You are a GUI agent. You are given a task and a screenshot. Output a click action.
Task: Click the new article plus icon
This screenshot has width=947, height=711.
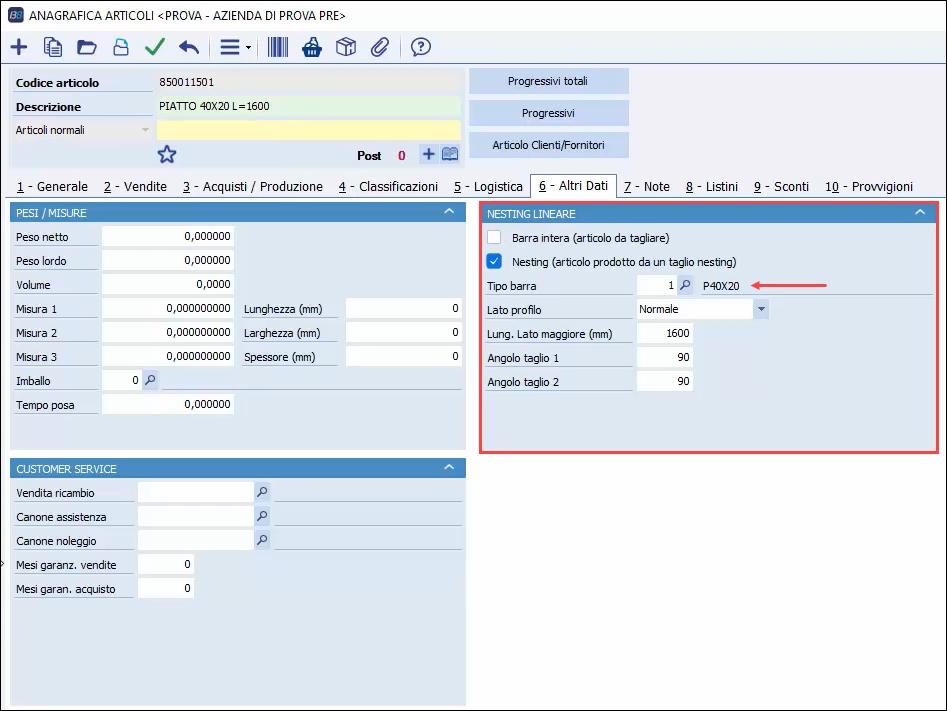click(19, 47)
